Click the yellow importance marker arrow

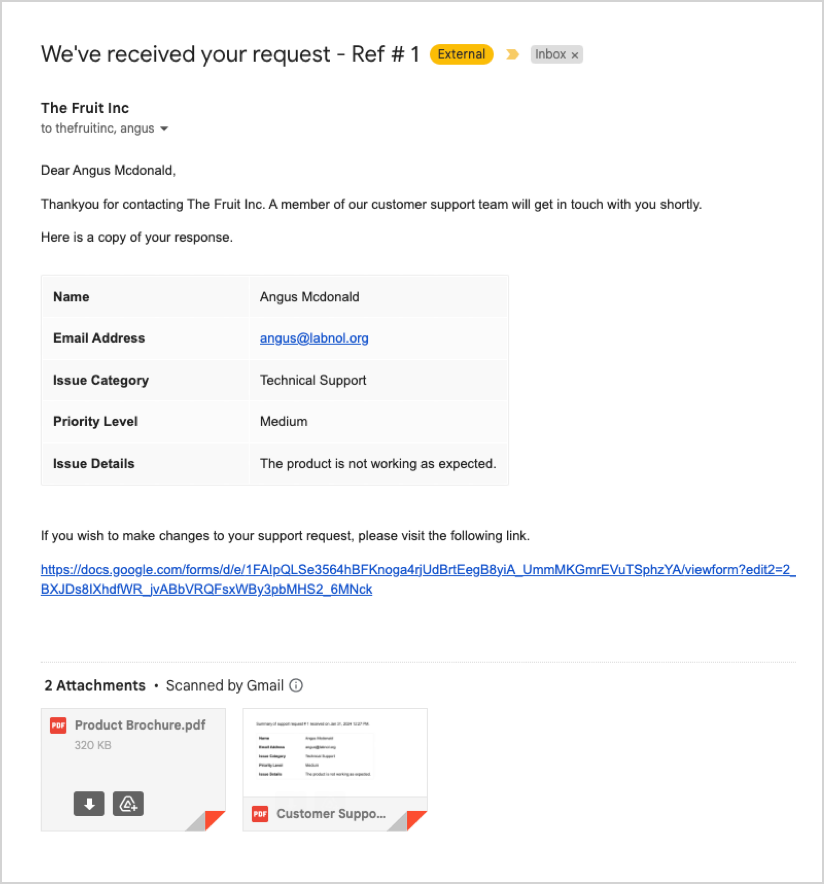click(513, 55)
